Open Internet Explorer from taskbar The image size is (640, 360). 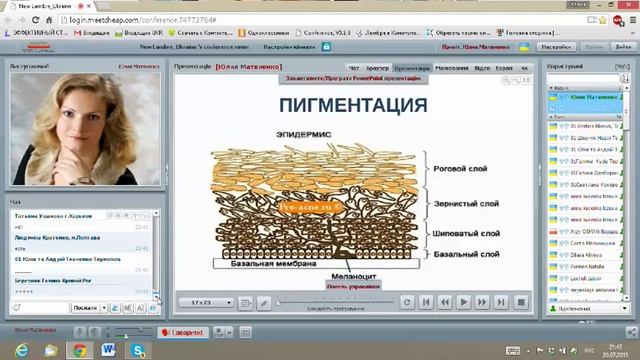[21, 351]
